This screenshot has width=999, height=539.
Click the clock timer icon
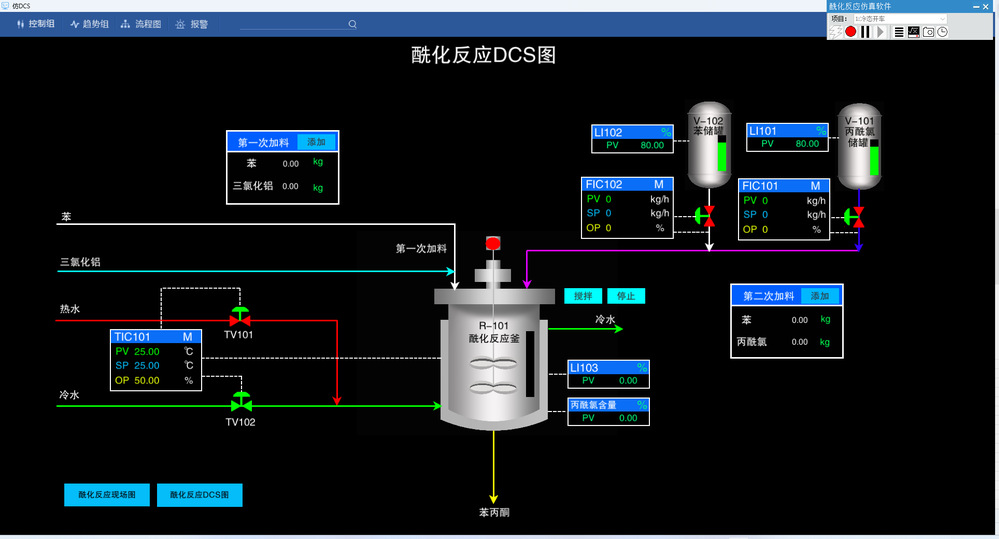942,32
